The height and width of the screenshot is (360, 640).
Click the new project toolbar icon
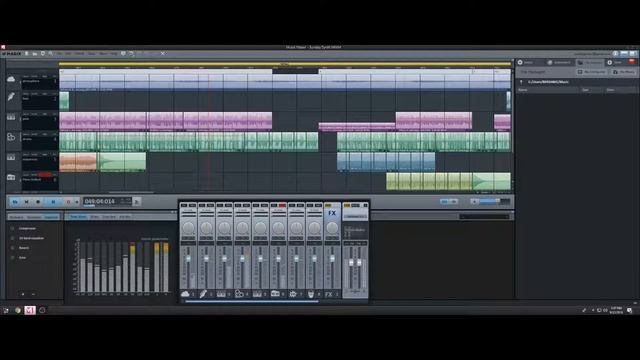[27, 53]
